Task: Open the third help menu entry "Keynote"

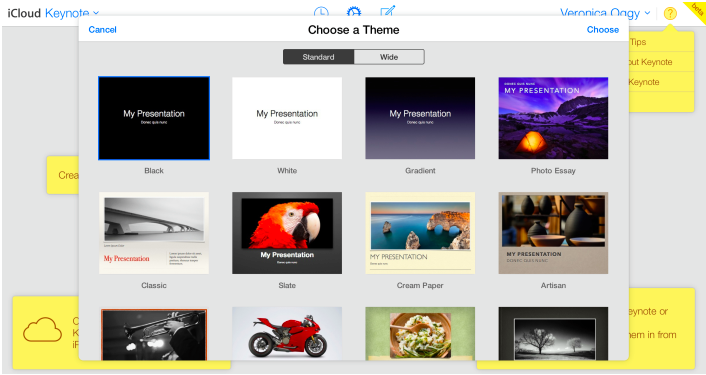Action: [x=661, y=82]
